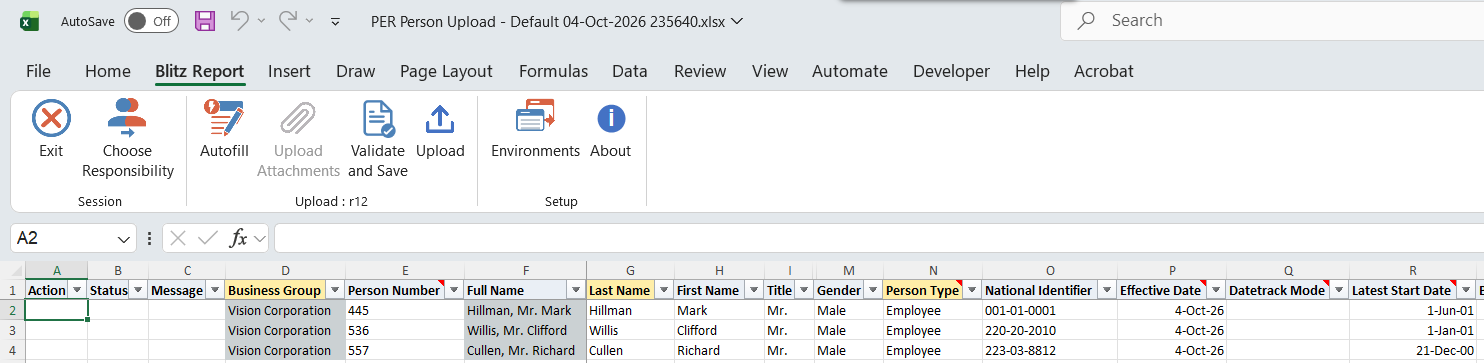This screenshot has height=363, width=1484.
Task: Switch to the Insert tab
Action: point(289,71)
